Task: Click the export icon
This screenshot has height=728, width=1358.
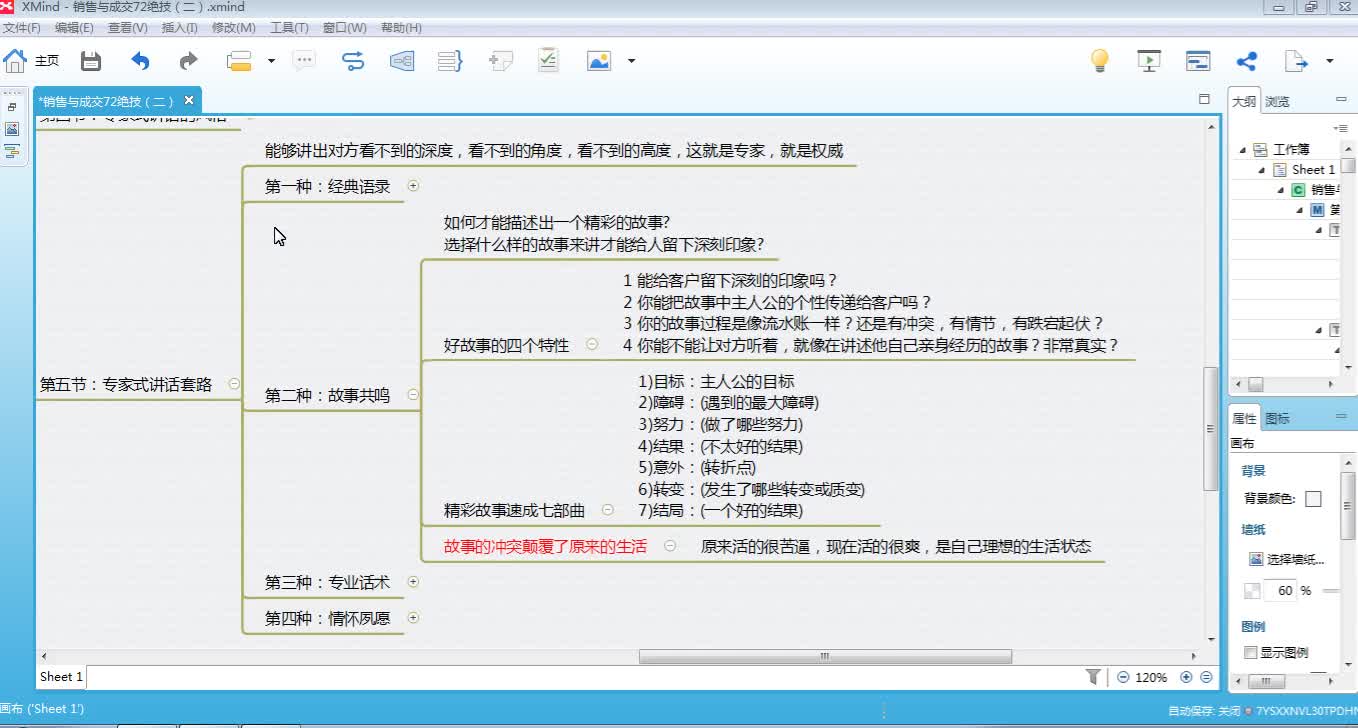Action: [1296, 61]
